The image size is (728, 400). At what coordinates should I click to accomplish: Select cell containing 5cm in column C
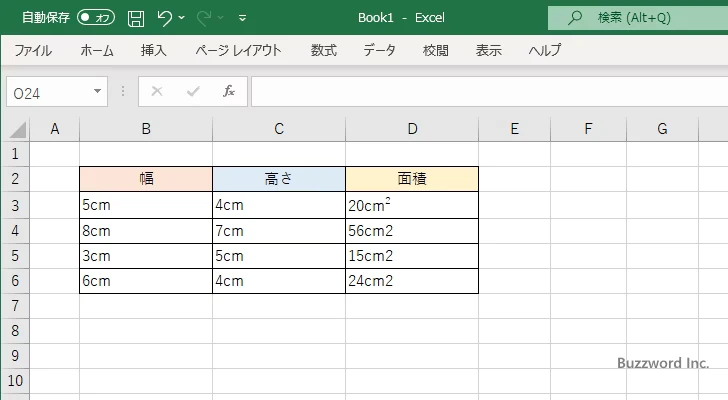coord(279,256)
